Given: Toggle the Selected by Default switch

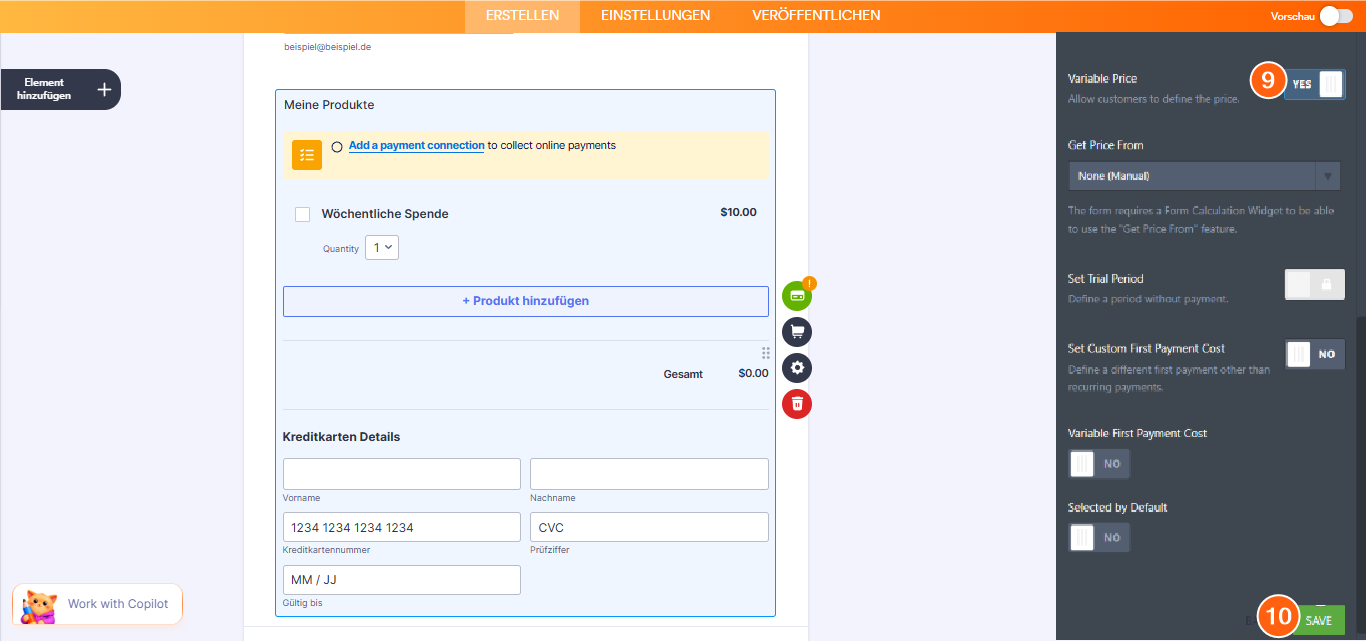Looking at the screenshot, I should tap(1099, 538).
